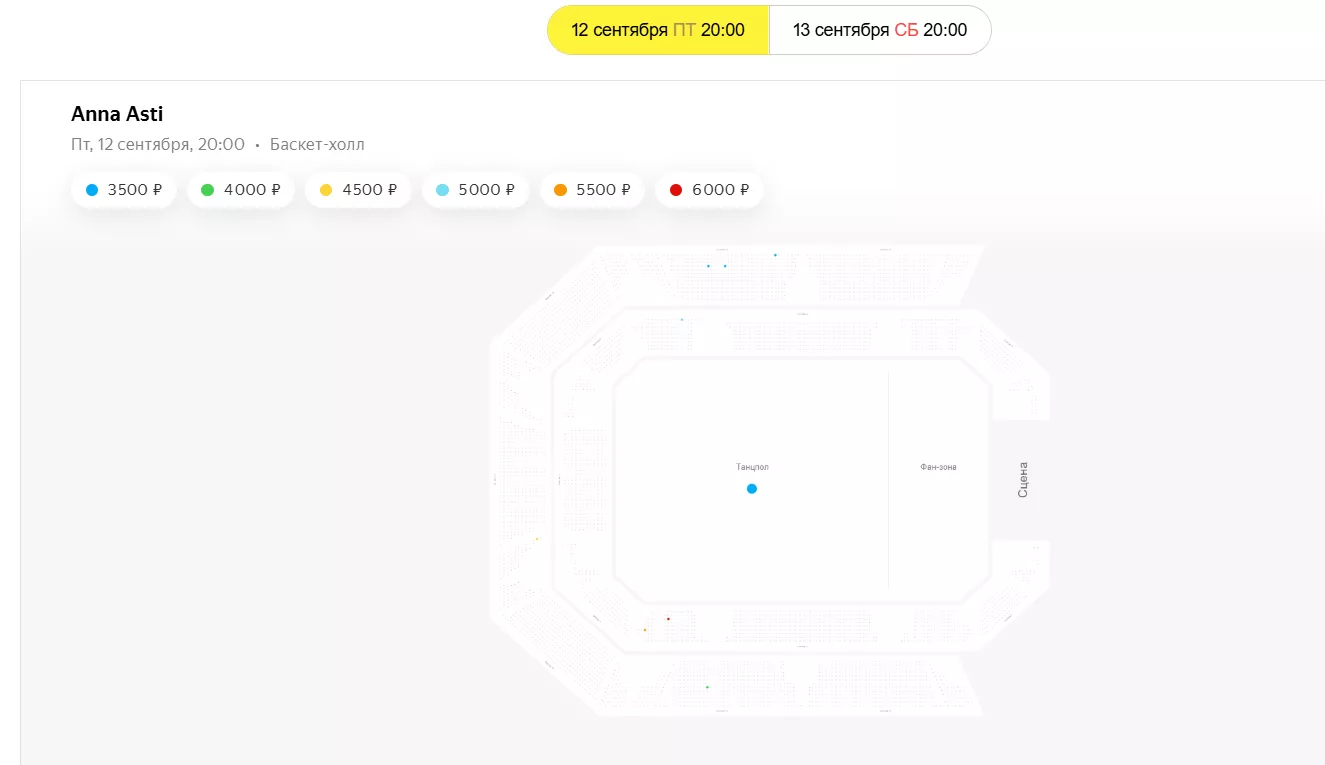This screenshot has width=1325, height=765.
Task: Click the light blue 5000 ₽ price chip
Action: click(x=475, y=190)
